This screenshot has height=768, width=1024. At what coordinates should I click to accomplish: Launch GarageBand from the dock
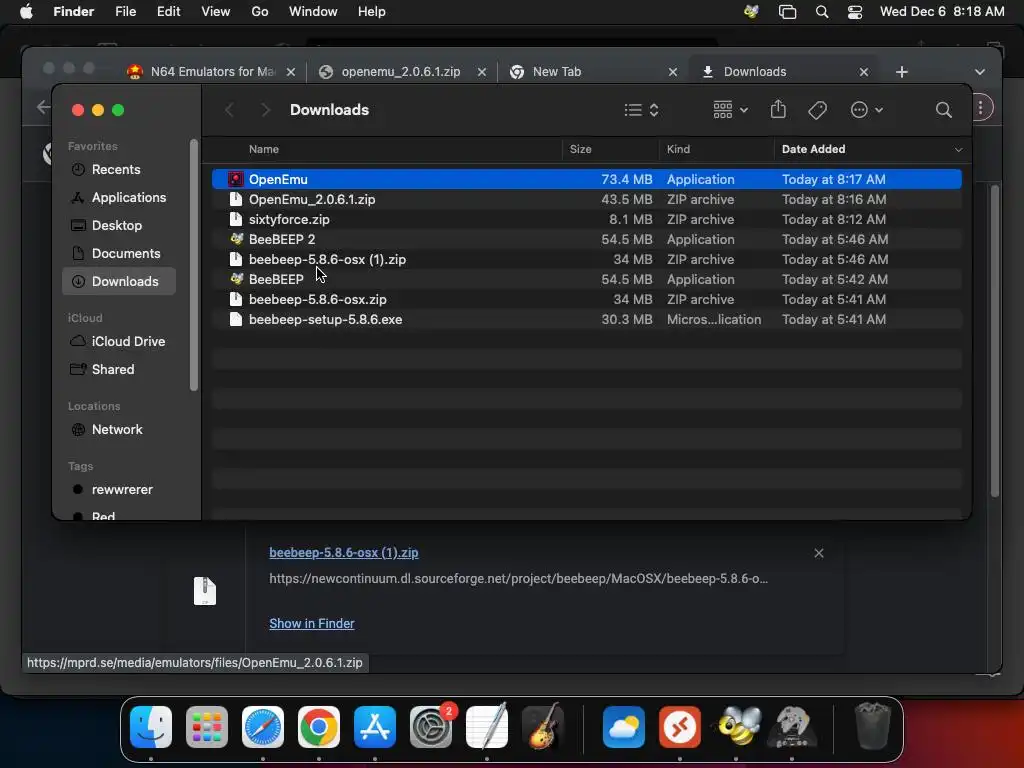coord(543,727)
